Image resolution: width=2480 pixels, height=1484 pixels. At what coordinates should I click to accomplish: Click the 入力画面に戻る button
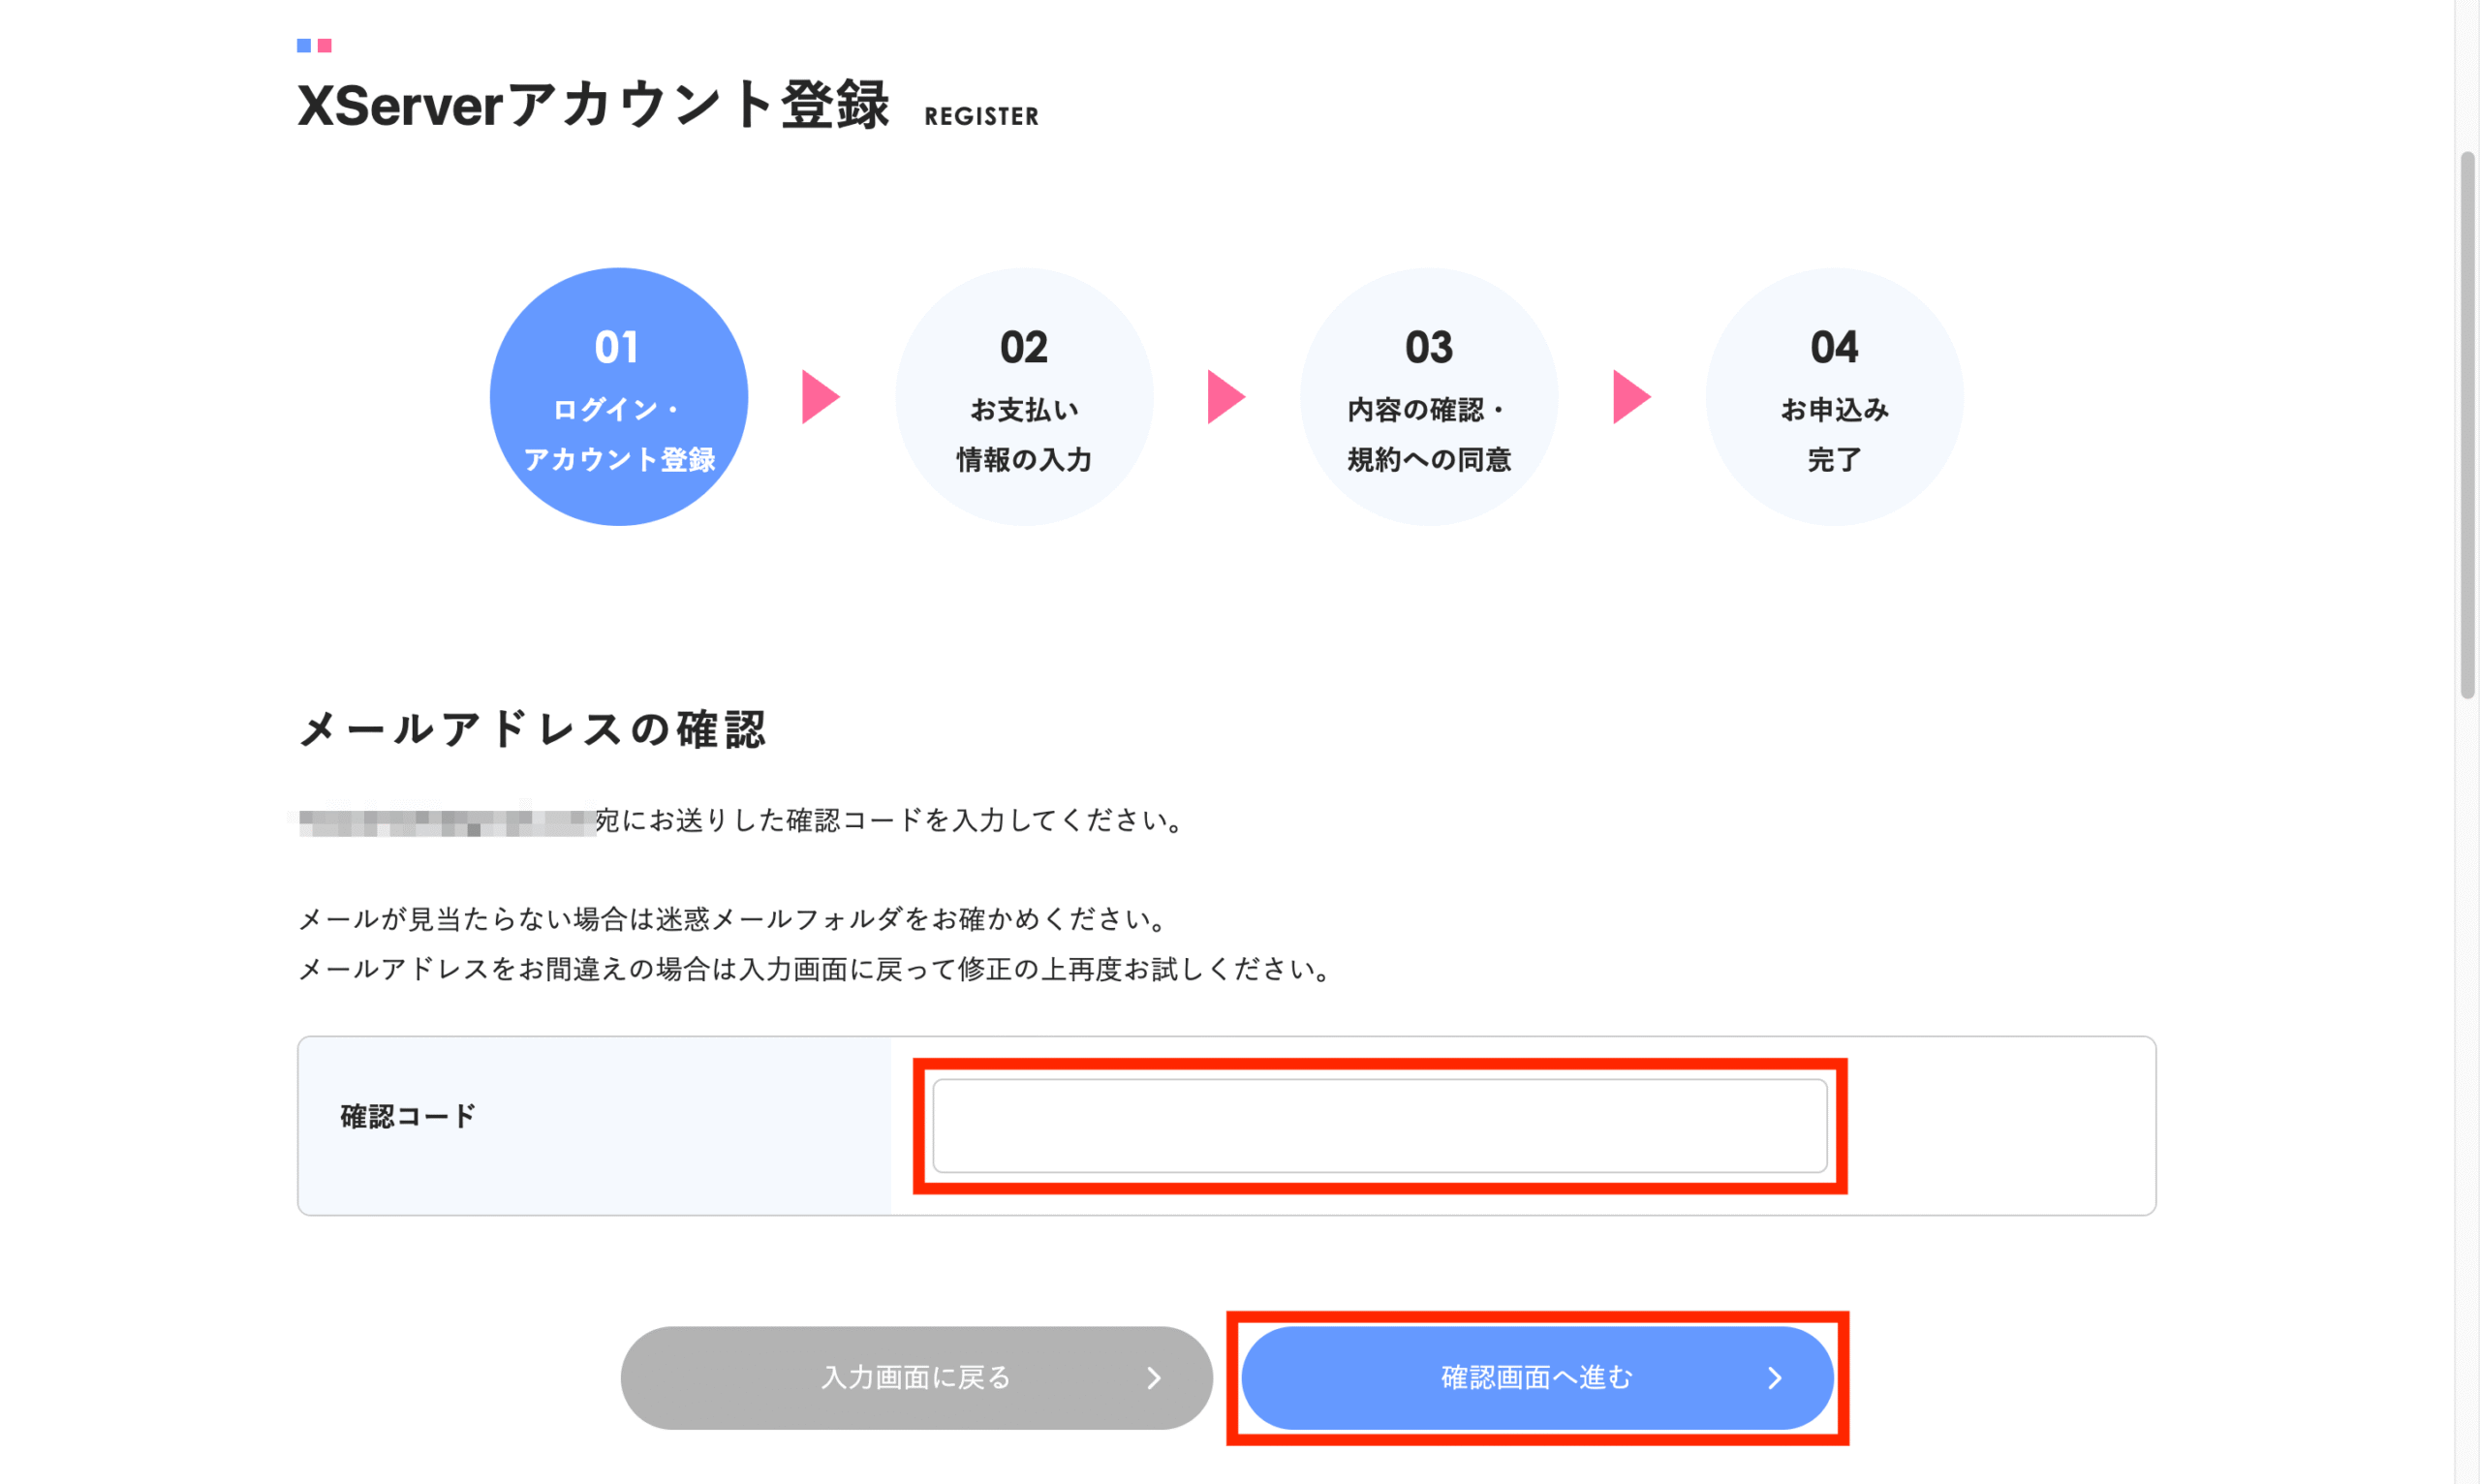[916, 1377]
